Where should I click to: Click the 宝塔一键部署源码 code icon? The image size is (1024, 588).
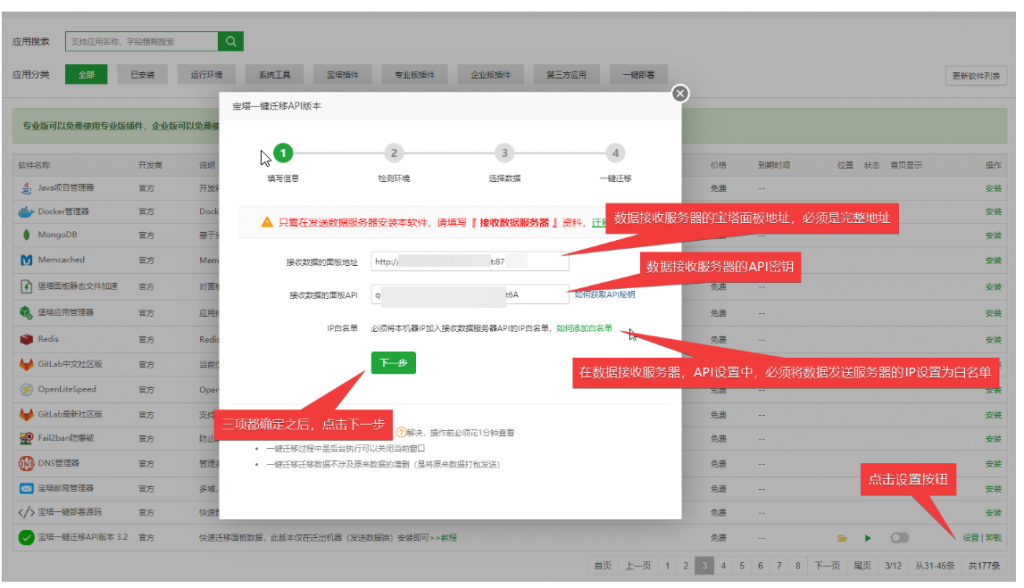[26, 512]
